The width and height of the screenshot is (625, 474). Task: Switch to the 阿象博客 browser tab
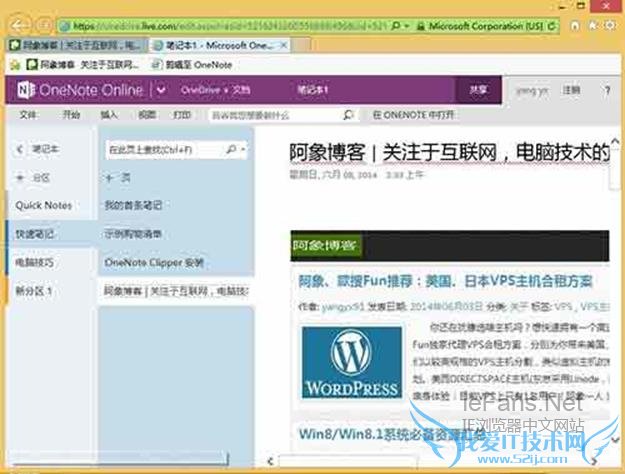pos(77,45)
